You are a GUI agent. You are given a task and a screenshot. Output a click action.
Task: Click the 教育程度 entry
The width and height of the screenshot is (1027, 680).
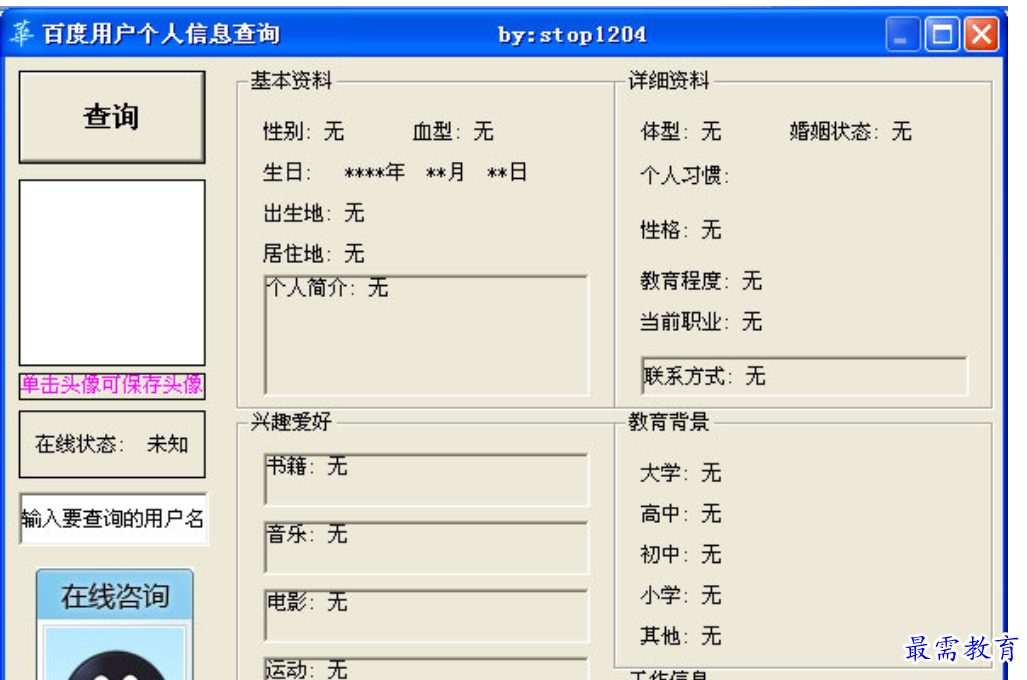(701, 281)
